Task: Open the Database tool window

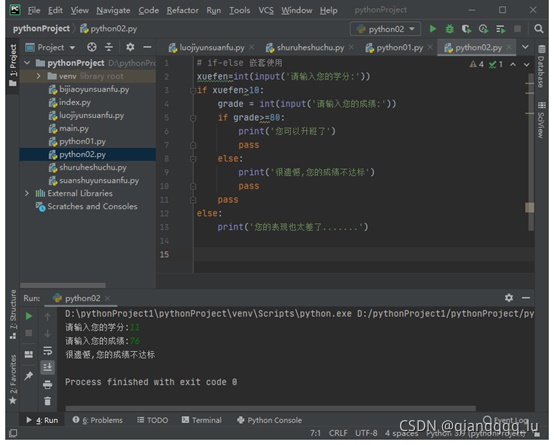Action: [541, 66]
